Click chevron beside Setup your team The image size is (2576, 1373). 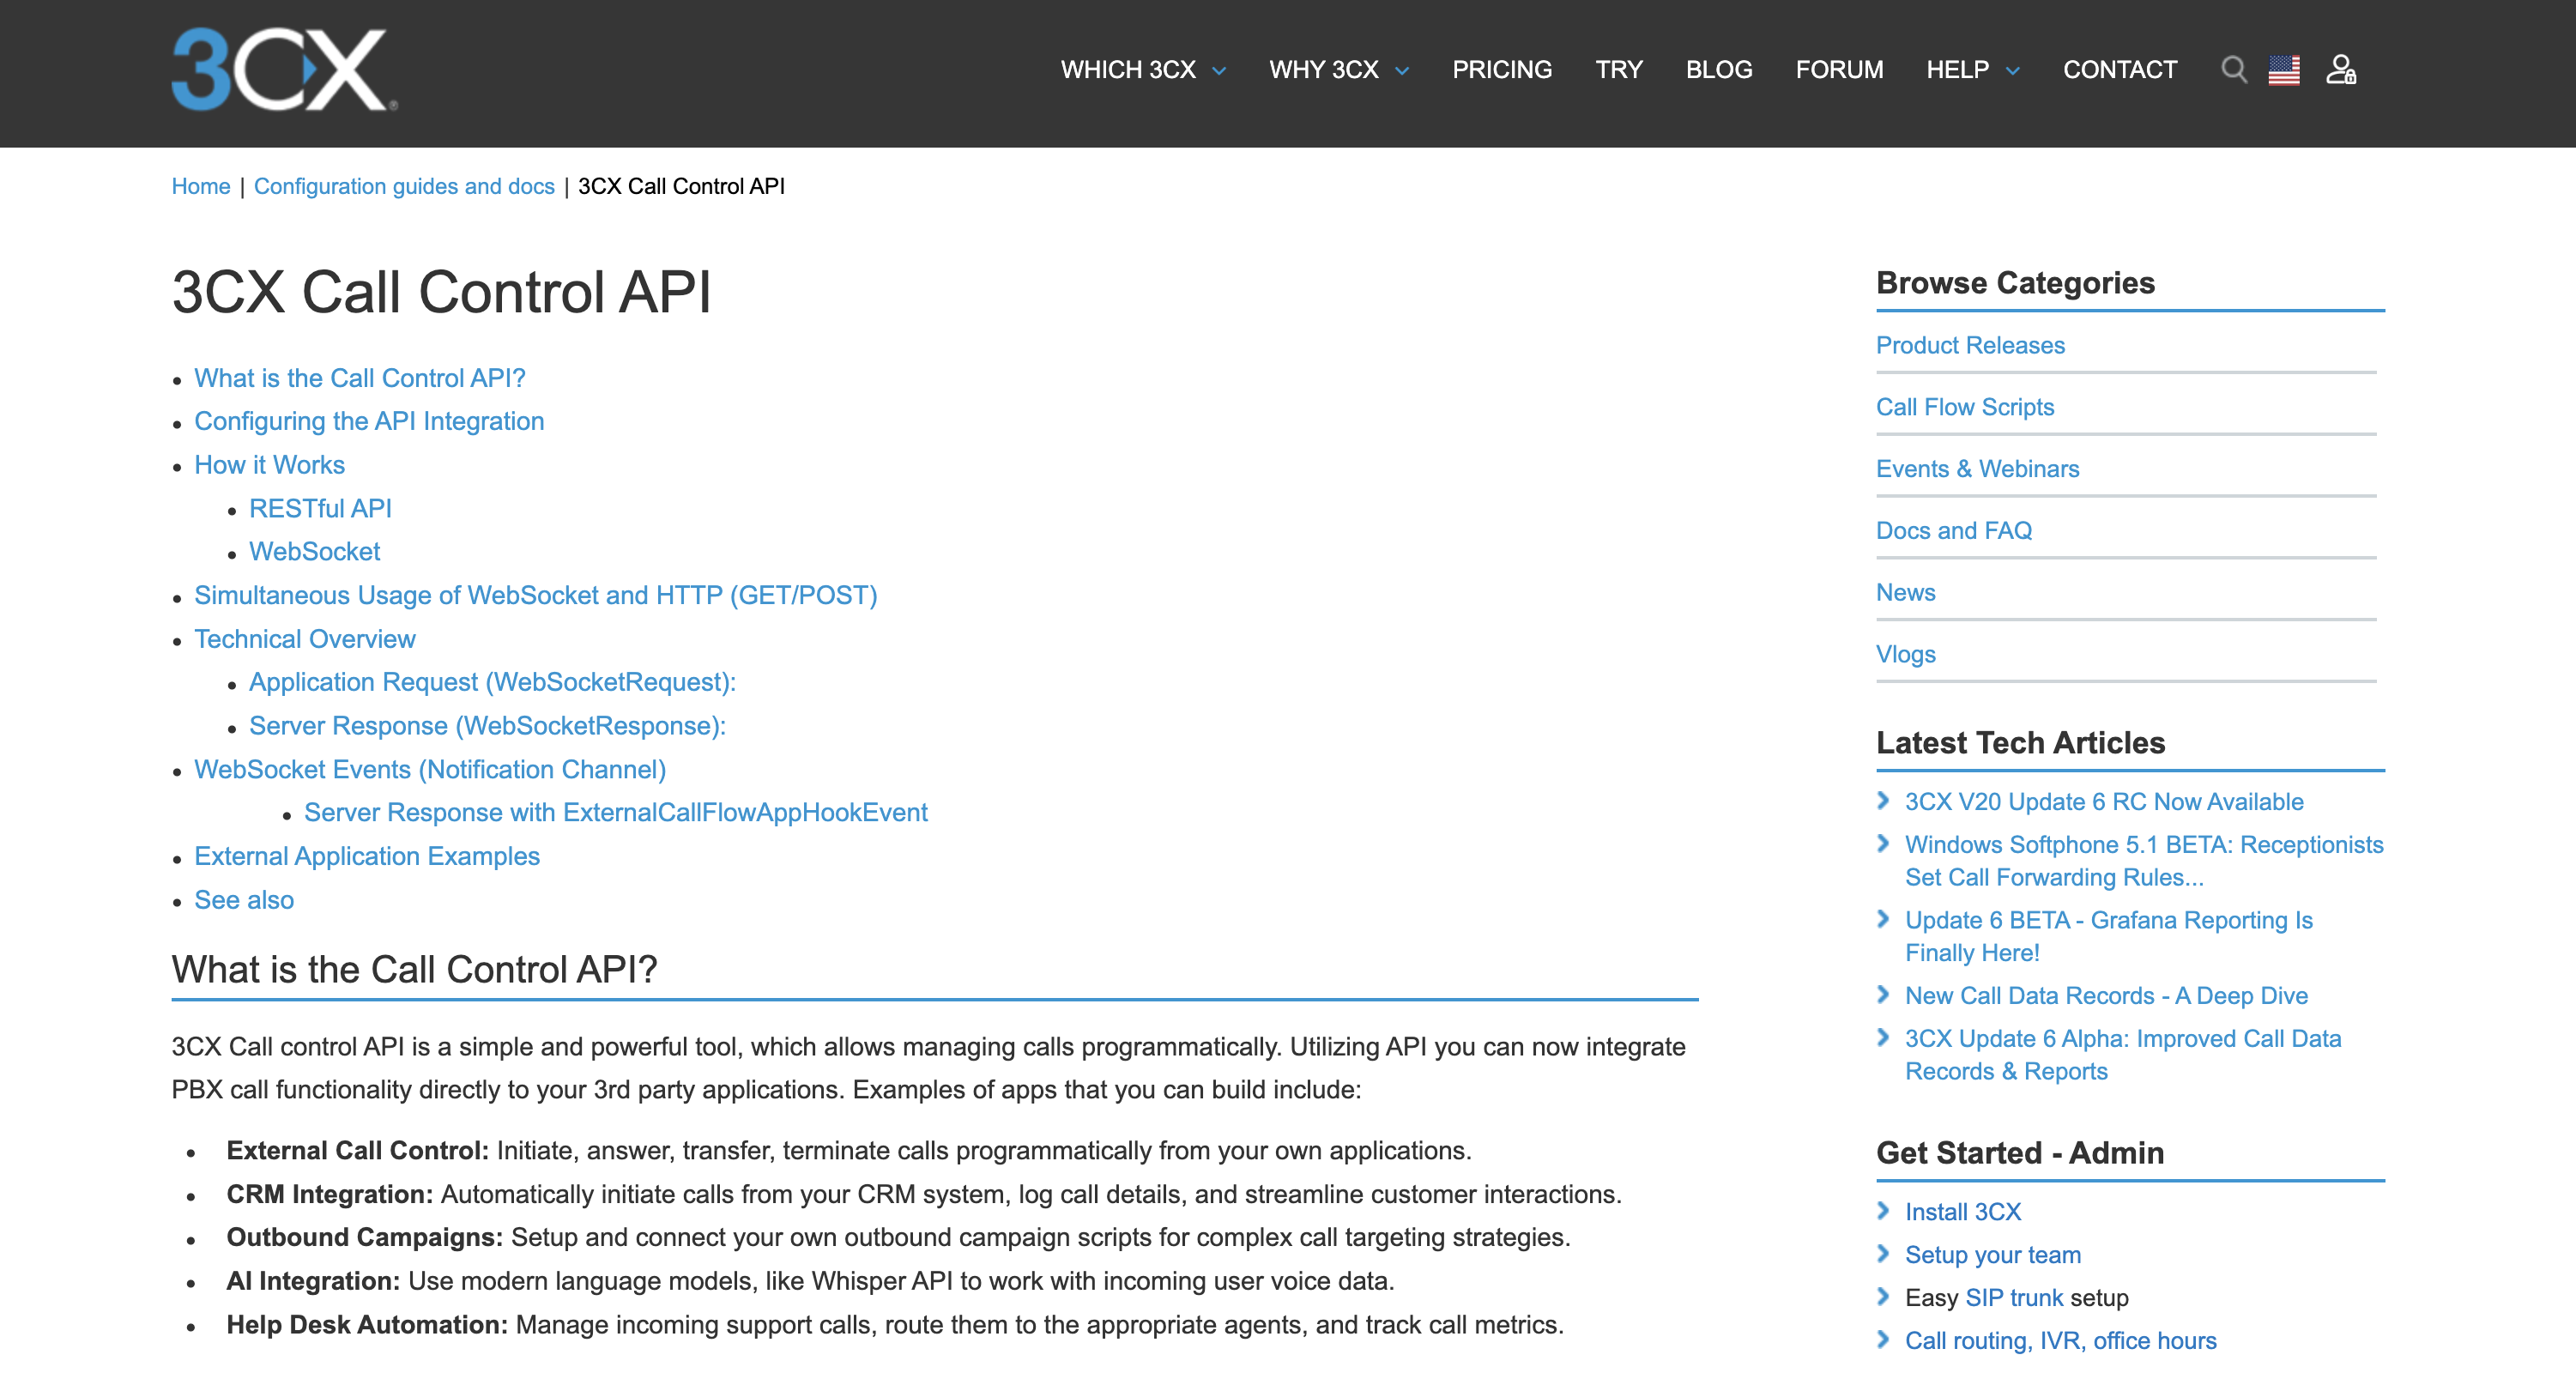(x=1884, y=1253)
